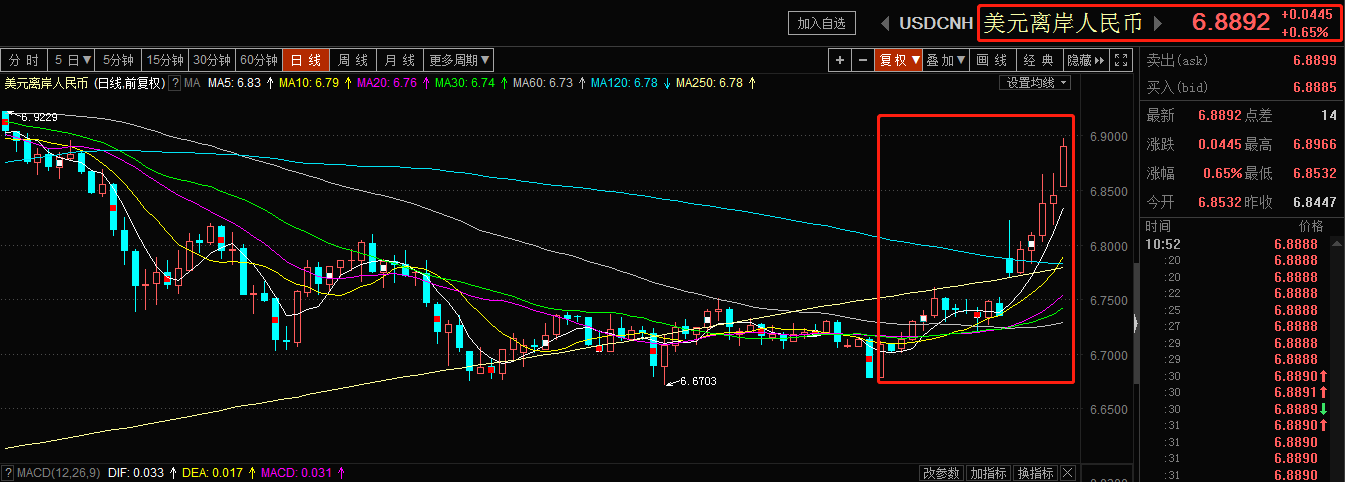
Task: Open the 复权 dropdown
Action: (898, 60)
